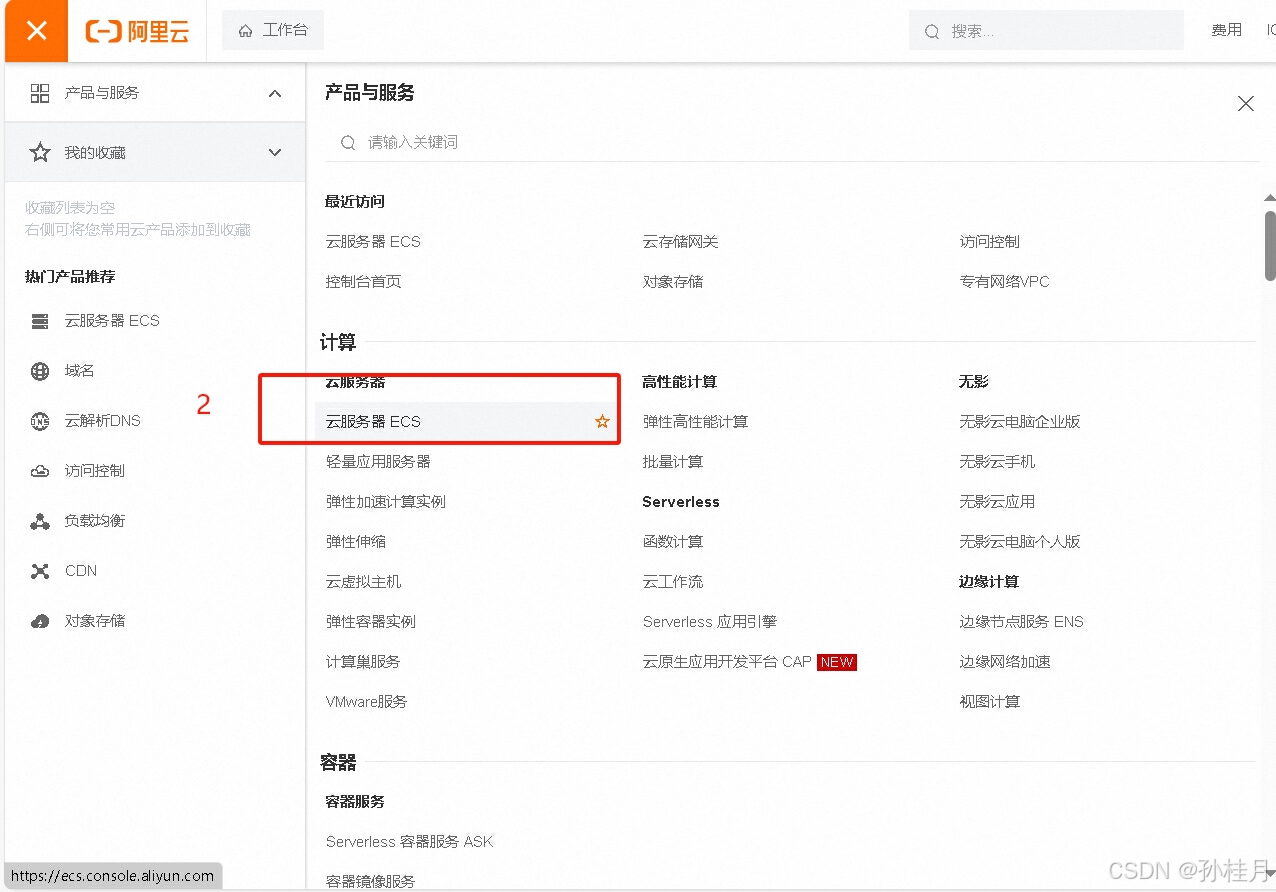Click the 产品与服务 grid icon in sidebar
The height and width of the screenshot is (892, 1276).
pyautogui.click(x=40, y=93)
